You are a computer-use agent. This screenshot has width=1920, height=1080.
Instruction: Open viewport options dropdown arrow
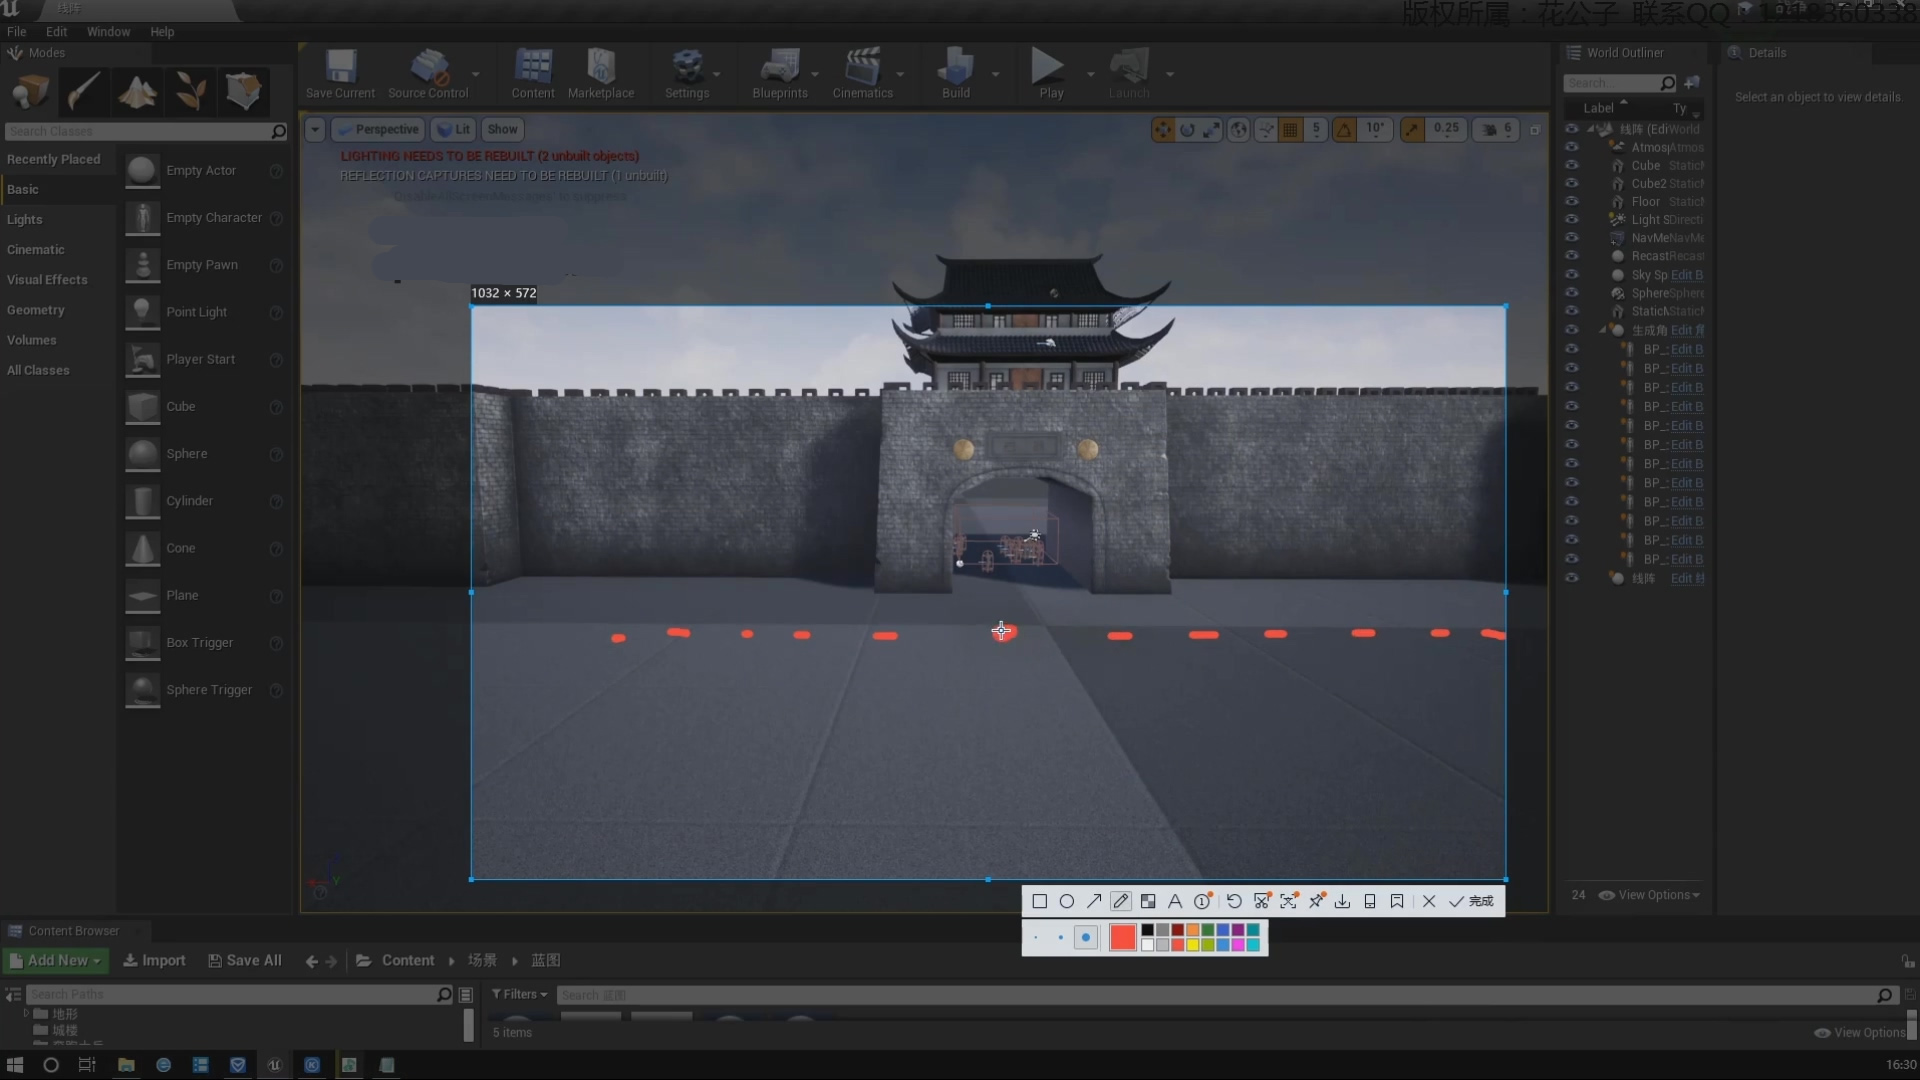click(315, 130)
